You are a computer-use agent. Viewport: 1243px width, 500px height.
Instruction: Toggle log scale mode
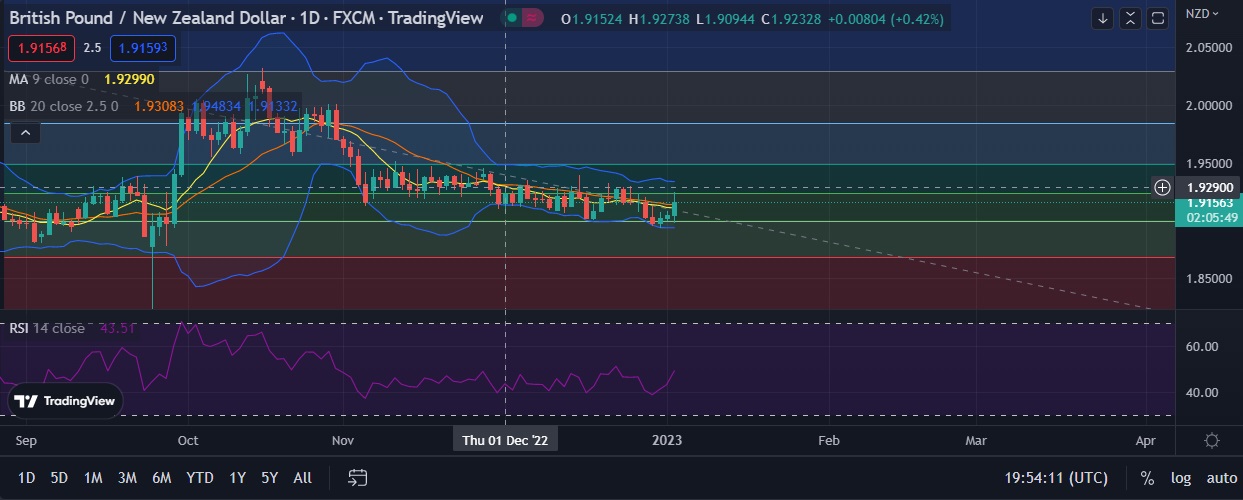1179,478
